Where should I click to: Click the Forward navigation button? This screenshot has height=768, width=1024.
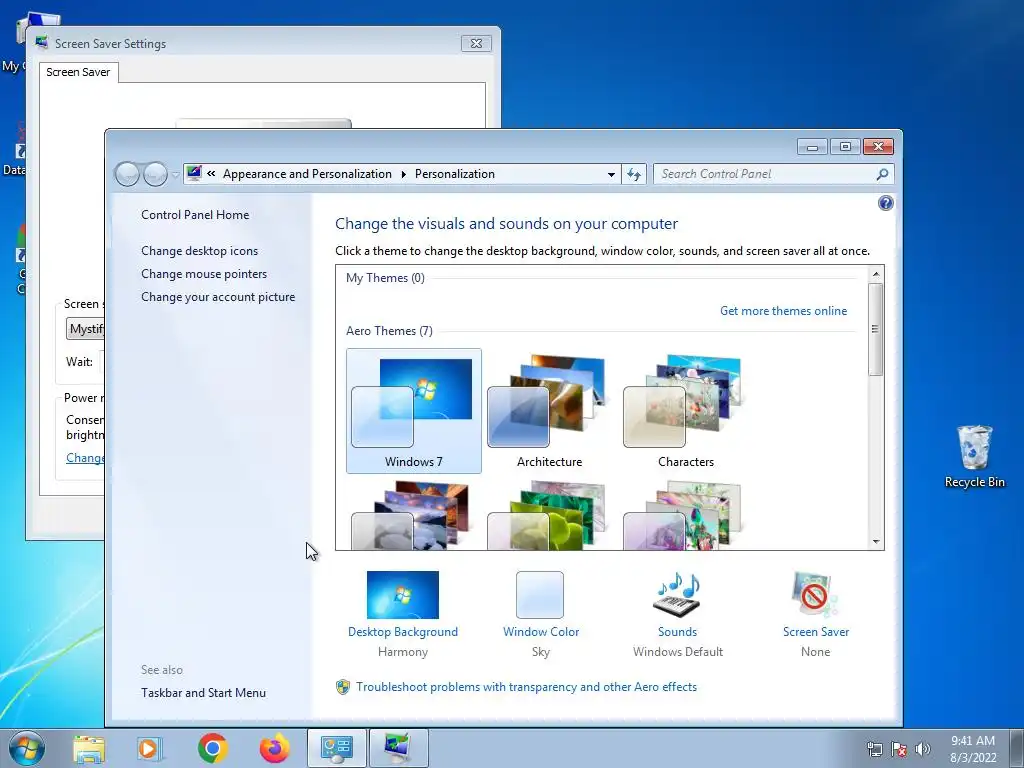[155, 174]
